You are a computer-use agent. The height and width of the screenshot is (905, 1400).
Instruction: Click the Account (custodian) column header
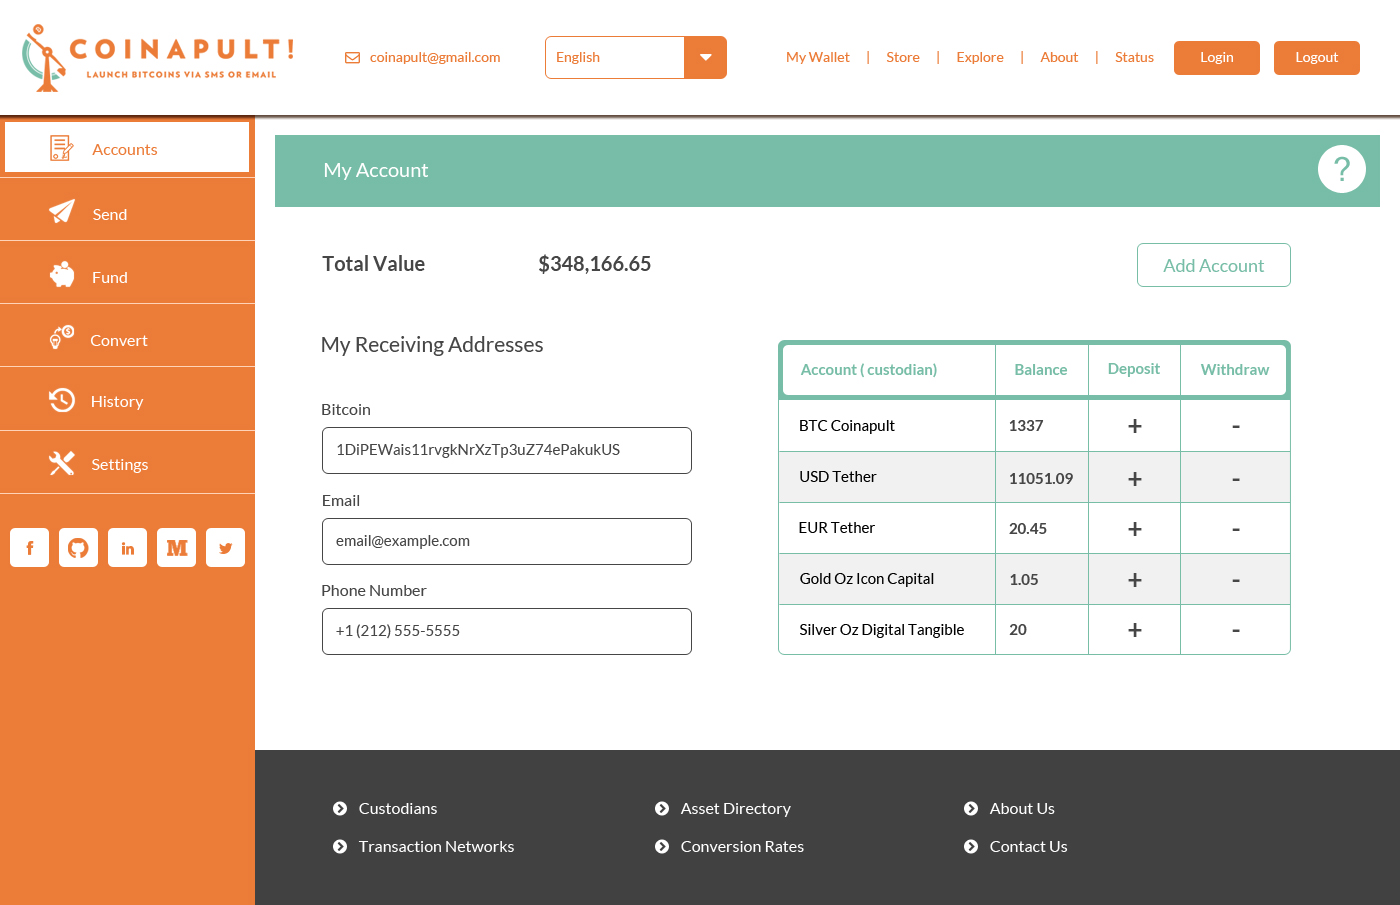869,370
